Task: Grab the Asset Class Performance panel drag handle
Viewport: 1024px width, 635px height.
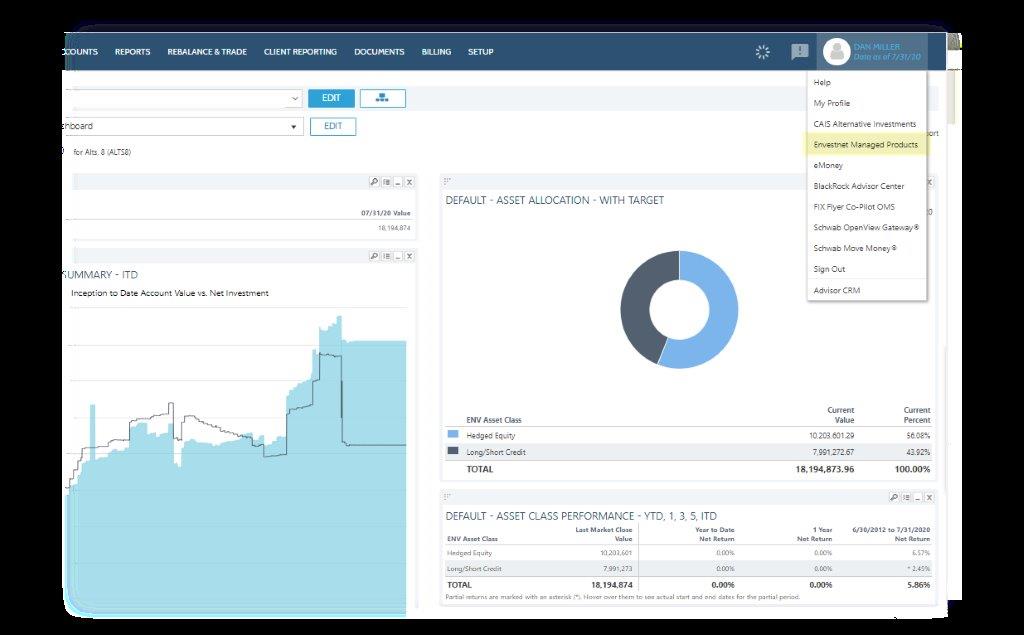Action: (447, 497)
